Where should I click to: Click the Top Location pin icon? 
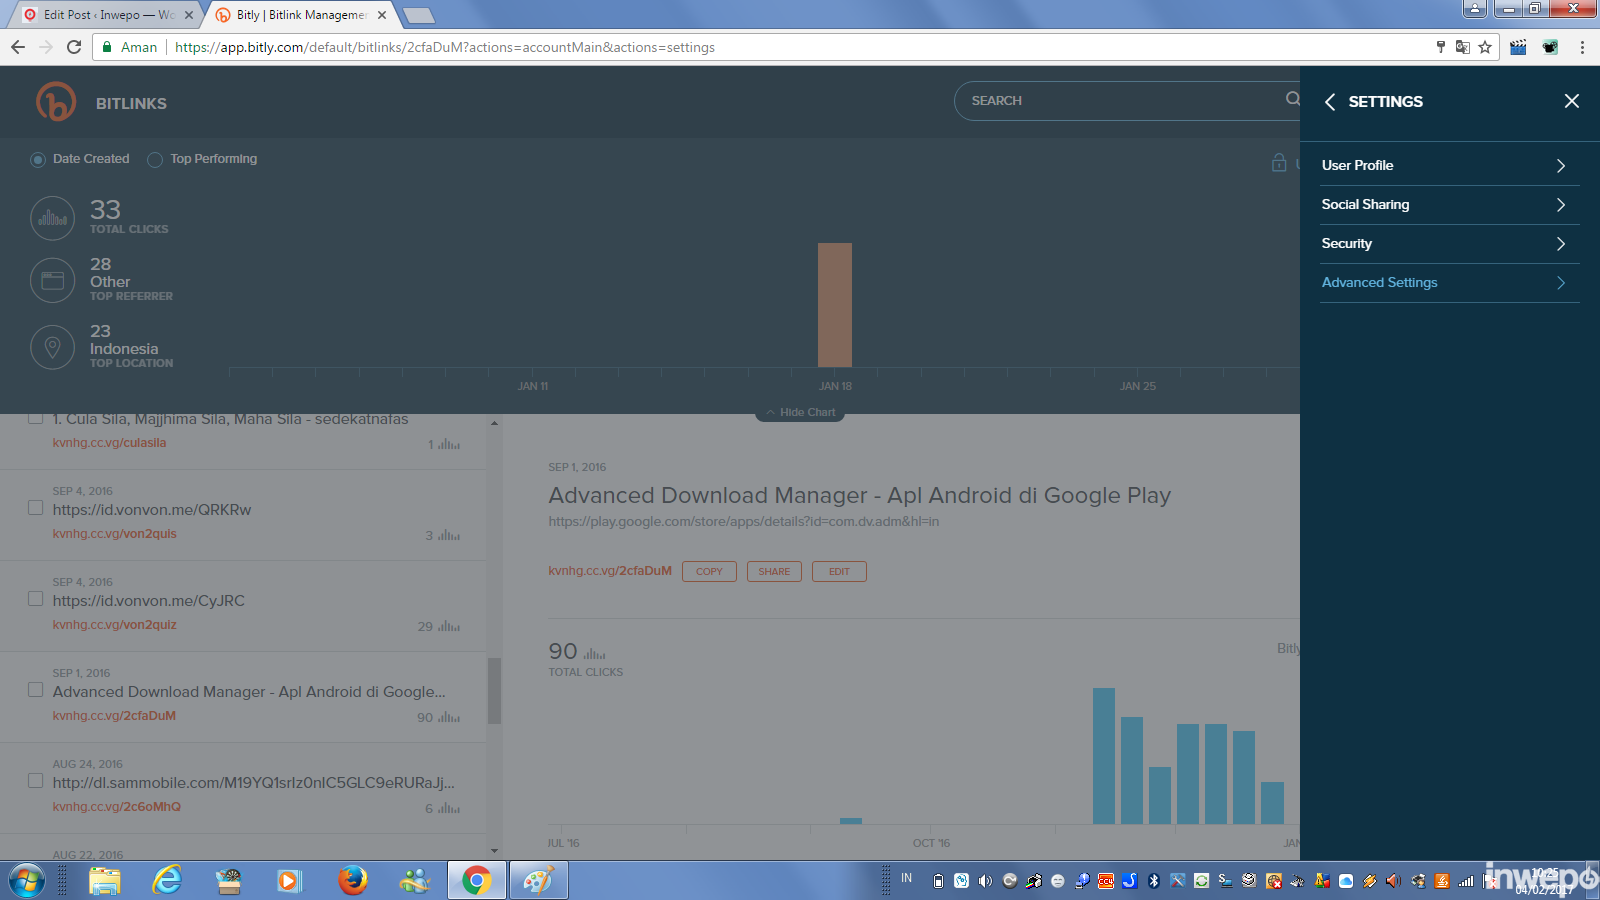pos(53,347)
